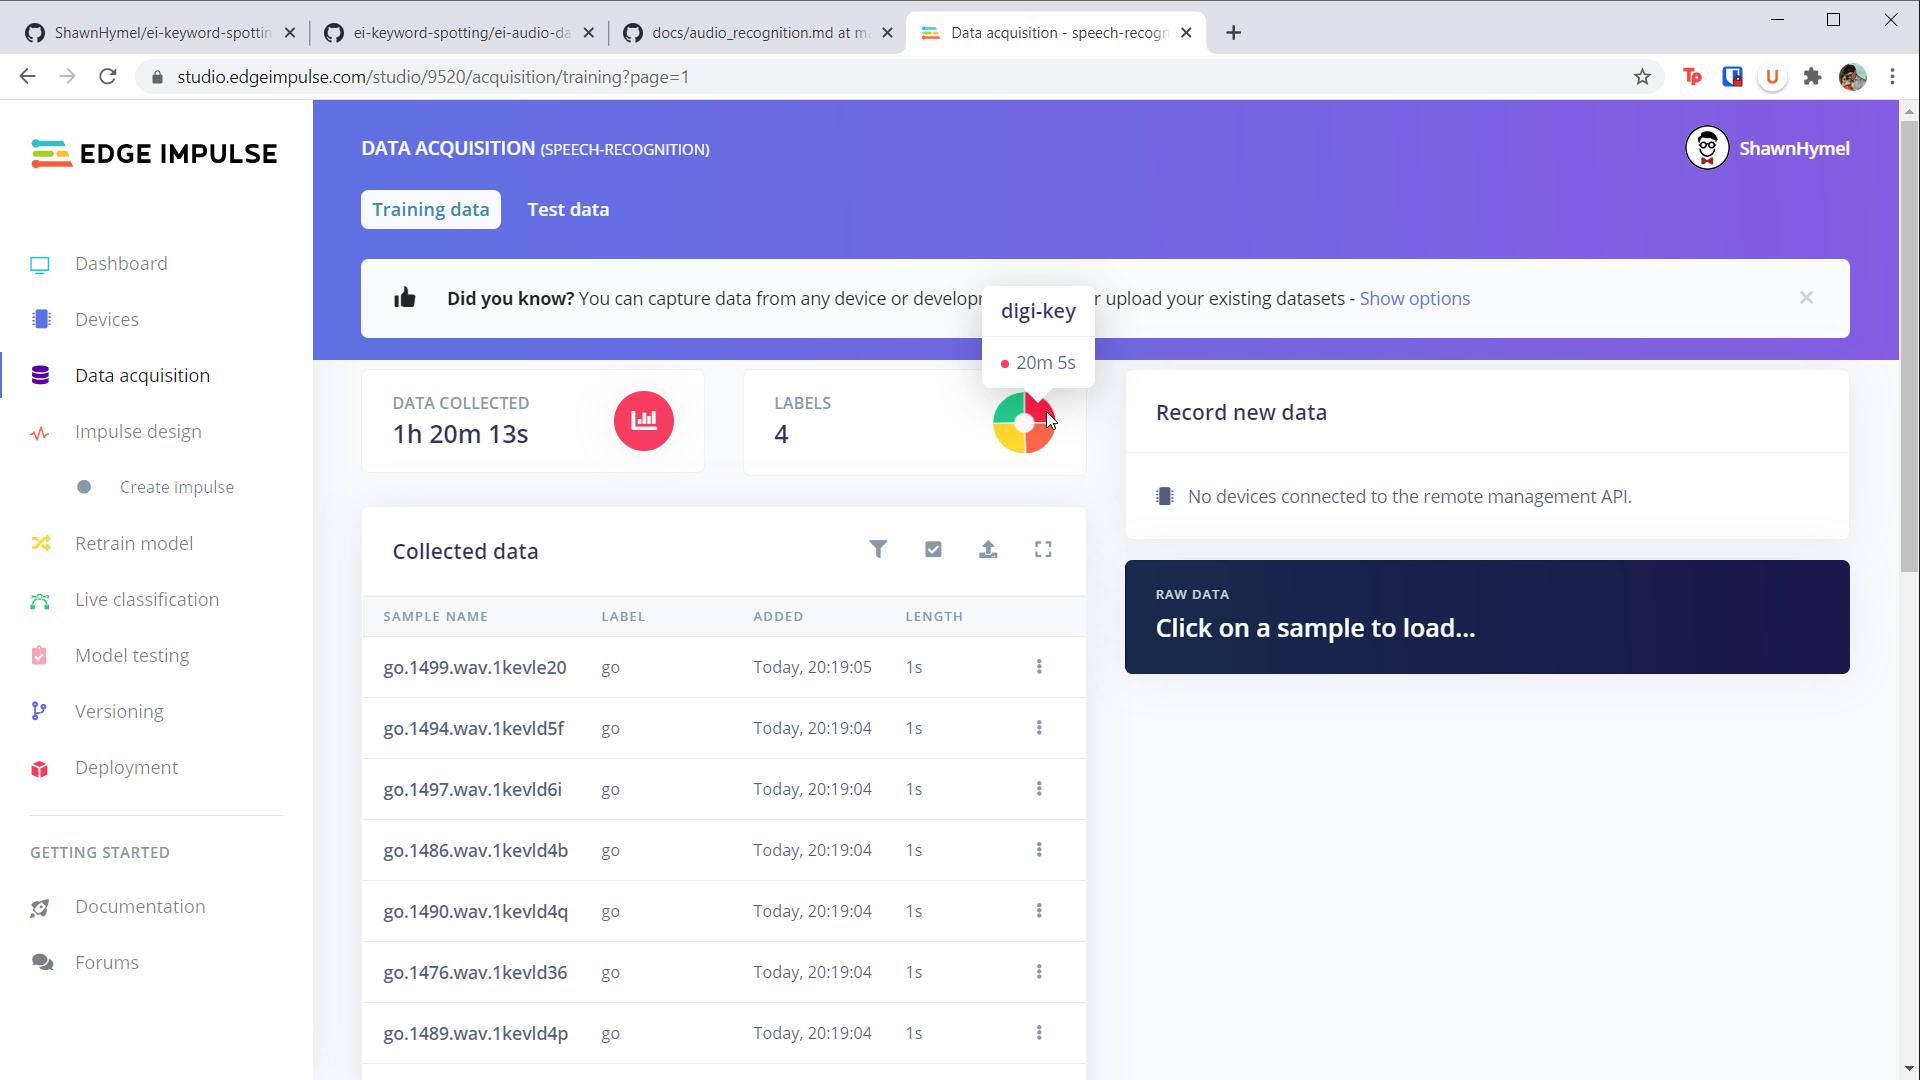Open Chrome's three-dot browser menu
1920x1080 pixels.
1893,76
